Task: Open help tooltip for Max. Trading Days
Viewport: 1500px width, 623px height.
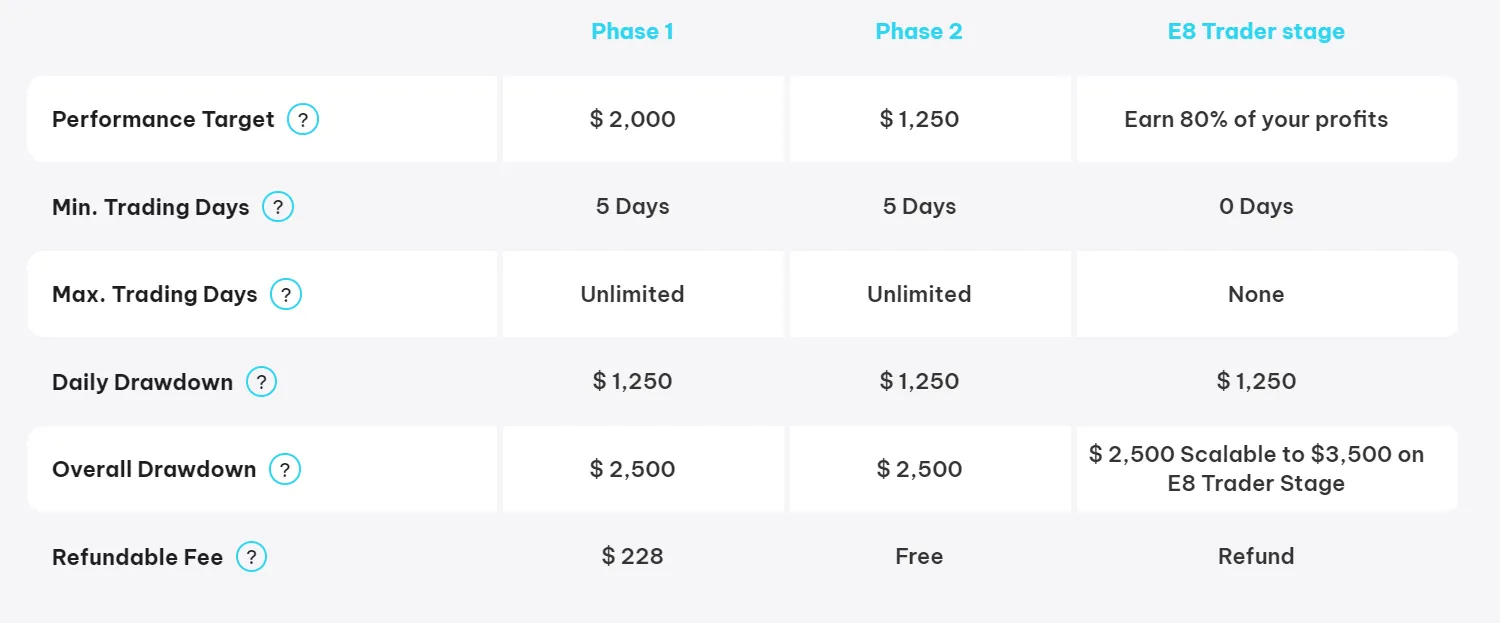Action: [286, 295]
